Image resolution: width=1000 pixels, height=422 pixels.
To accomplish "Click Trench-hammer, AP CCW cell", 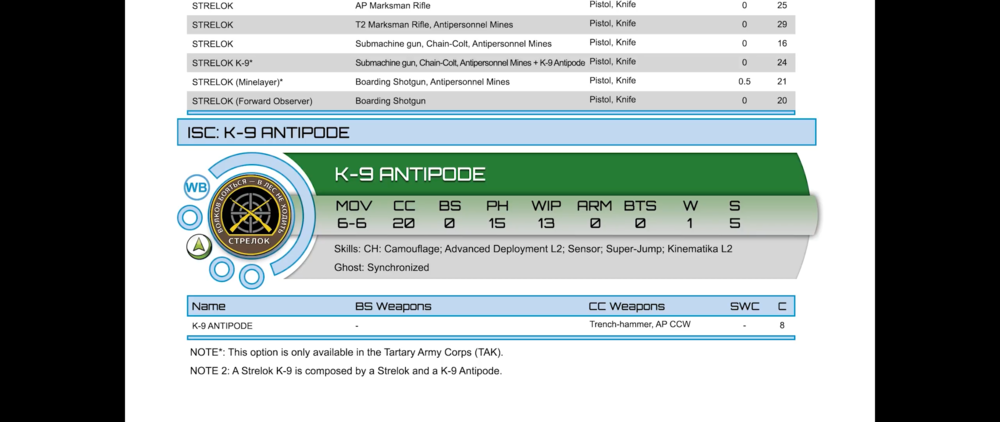I will pyautogui.click(x=640, y=324).
